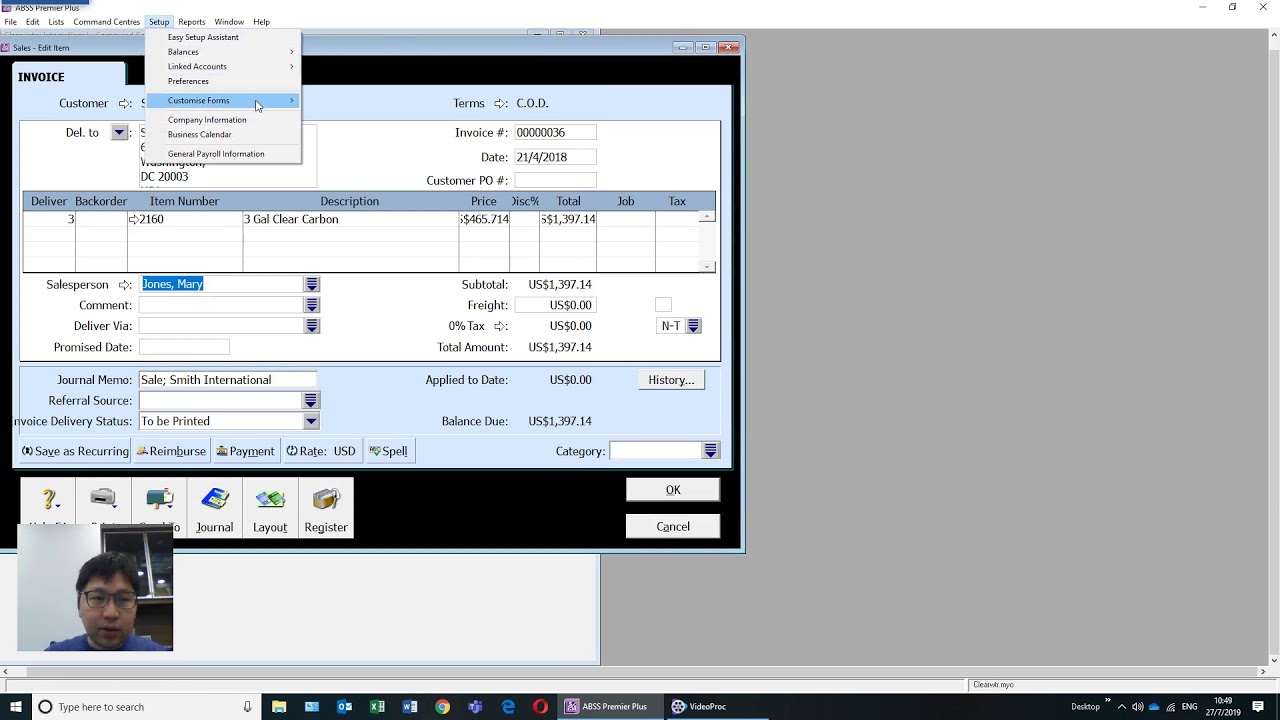Click the Date field
This screenshot has height=720, width=1280.
click(x=555, y=157)
